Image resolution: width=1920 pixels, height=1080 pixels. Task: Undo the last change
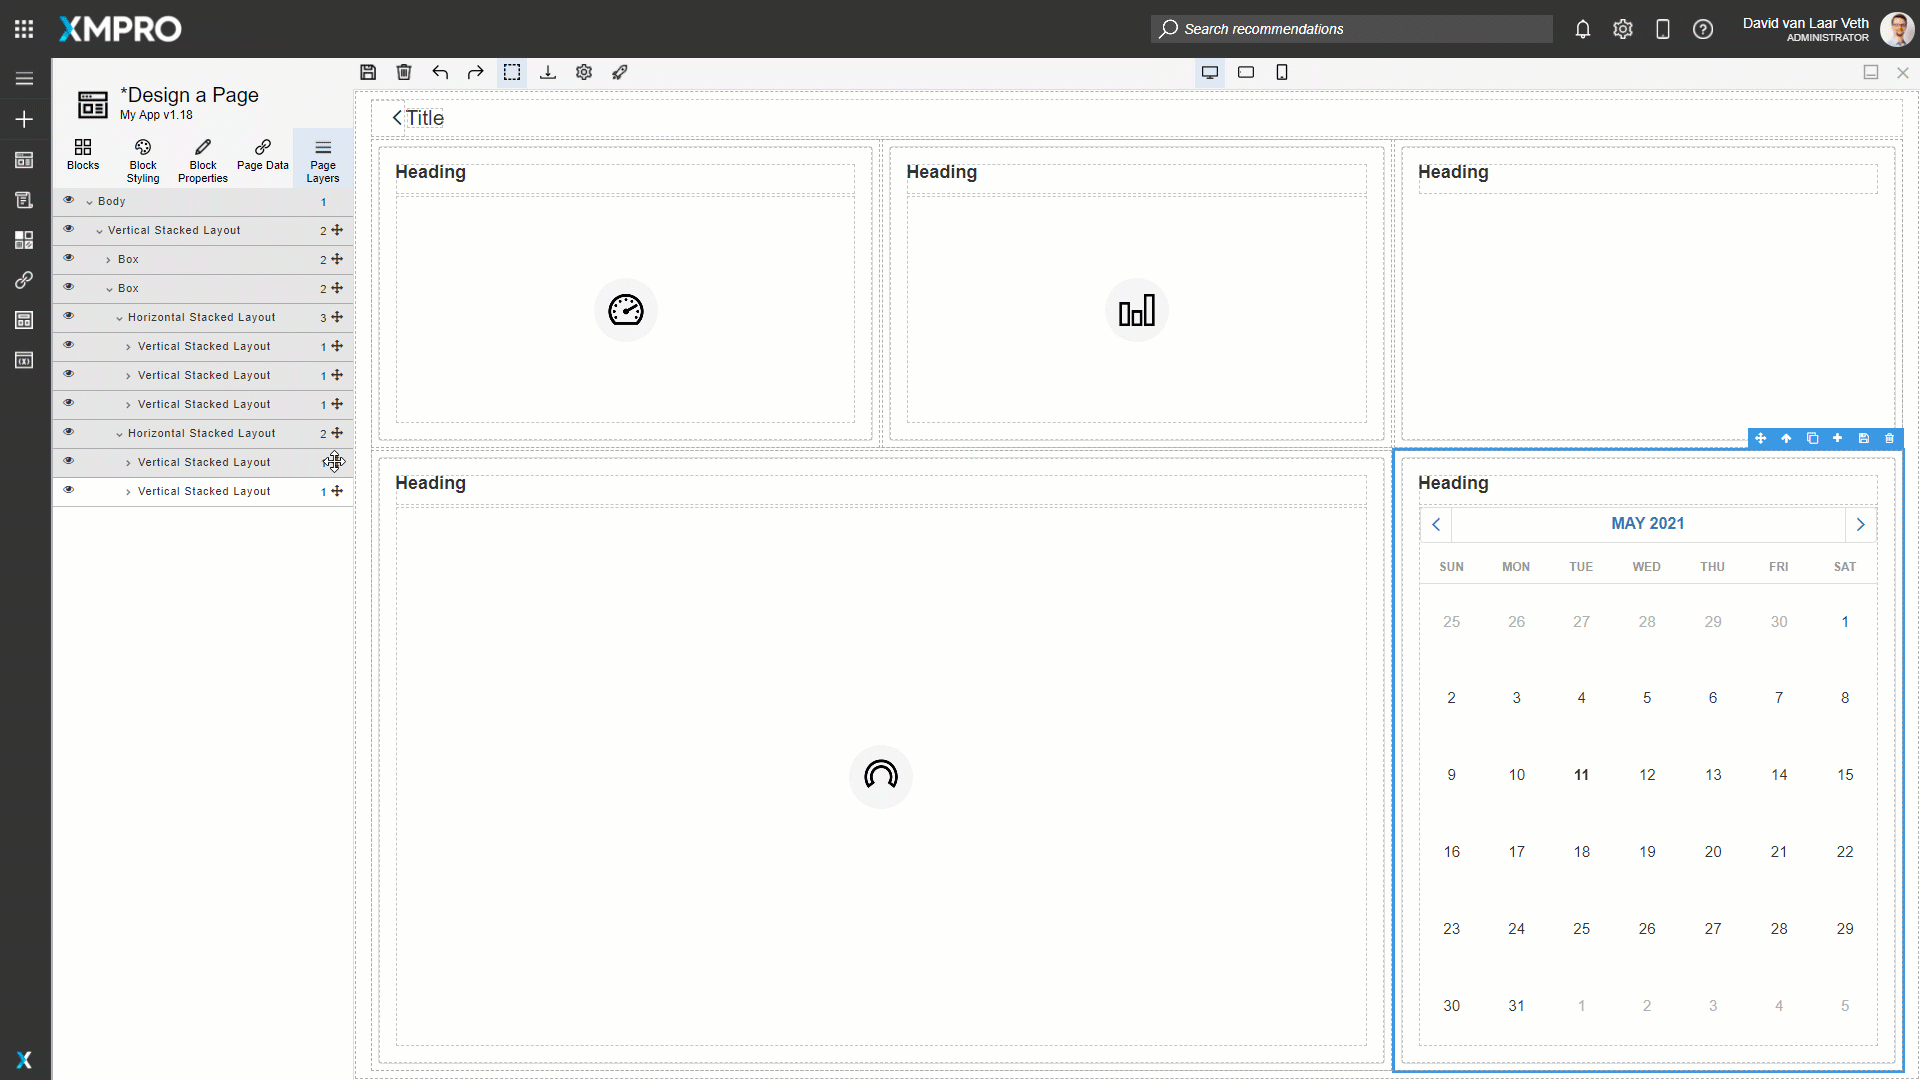click(x=440, y=72)
